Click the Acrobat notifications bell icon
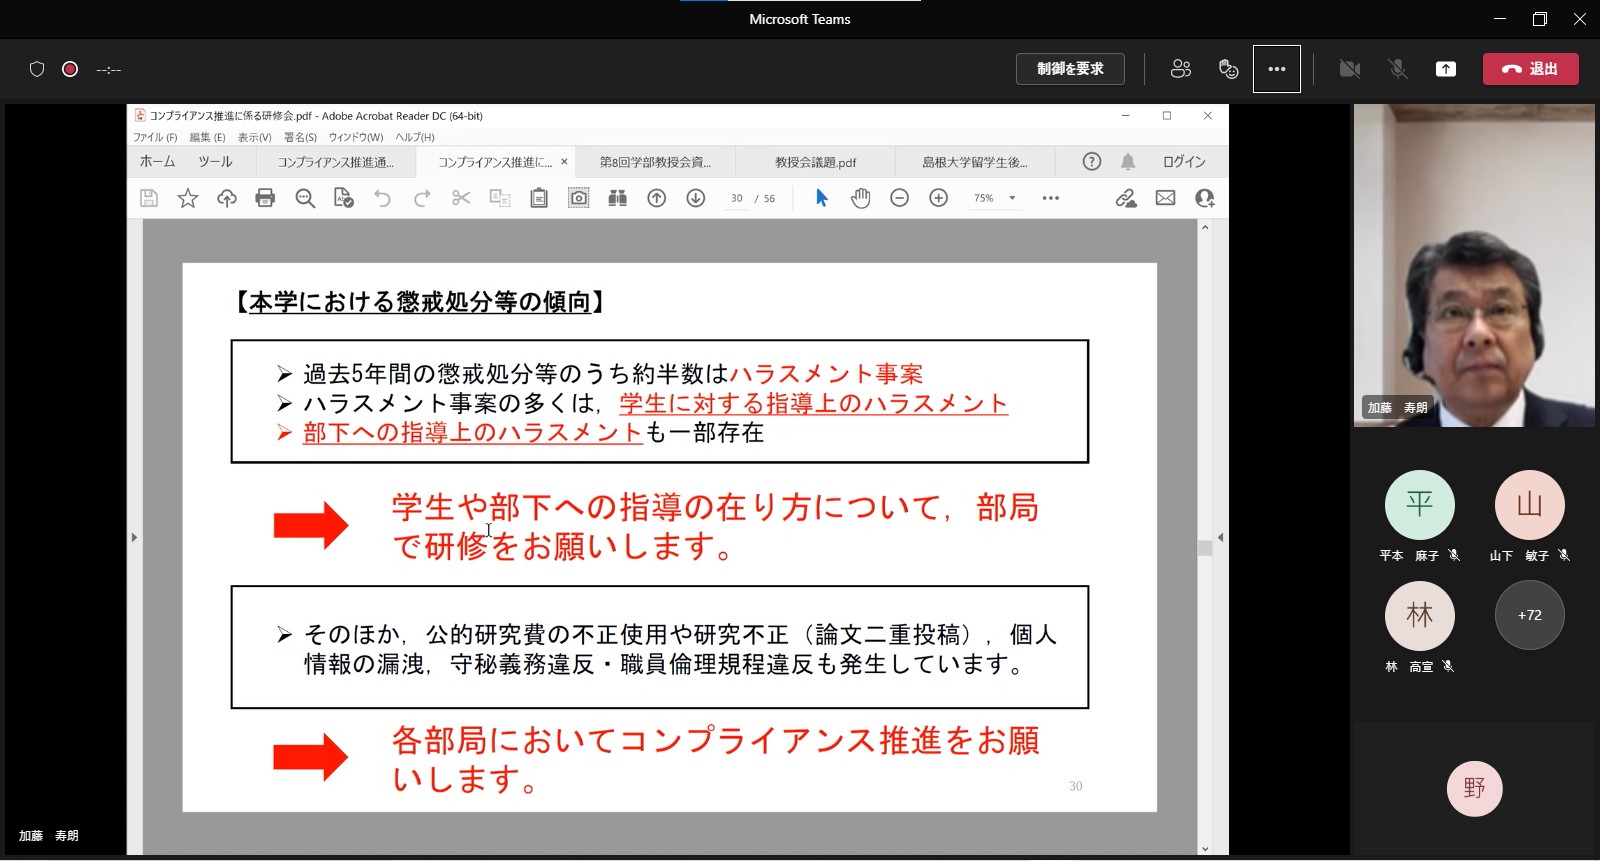This screenshot has width=1600, height=861. click(x=1128, y=162)
